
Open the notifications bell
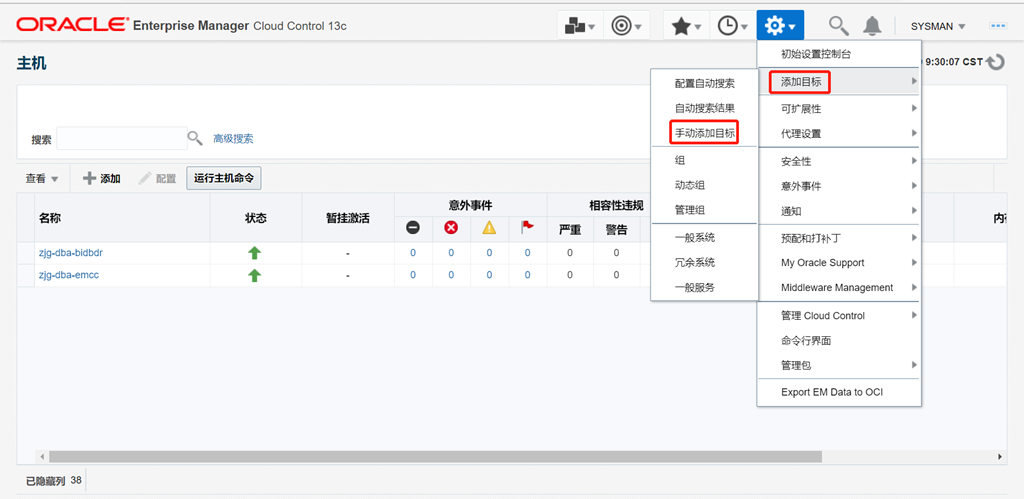click(x=872, y=26)
